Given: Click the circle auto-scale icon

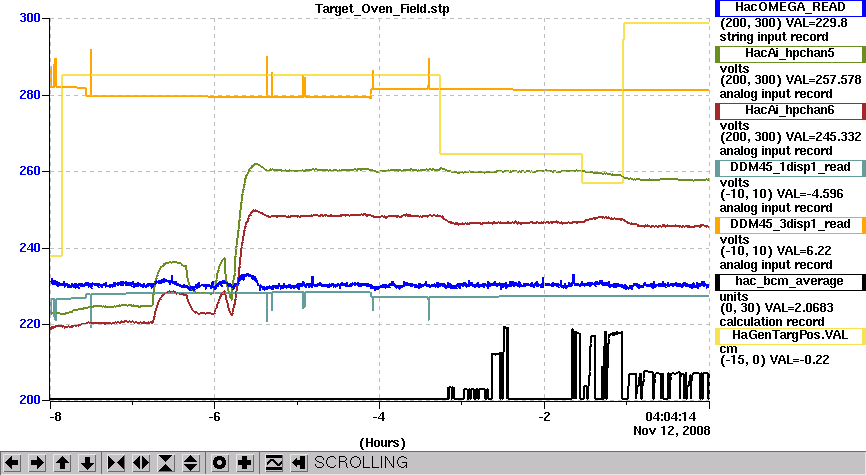Looking at the screenshot, I should pos(219,462).
